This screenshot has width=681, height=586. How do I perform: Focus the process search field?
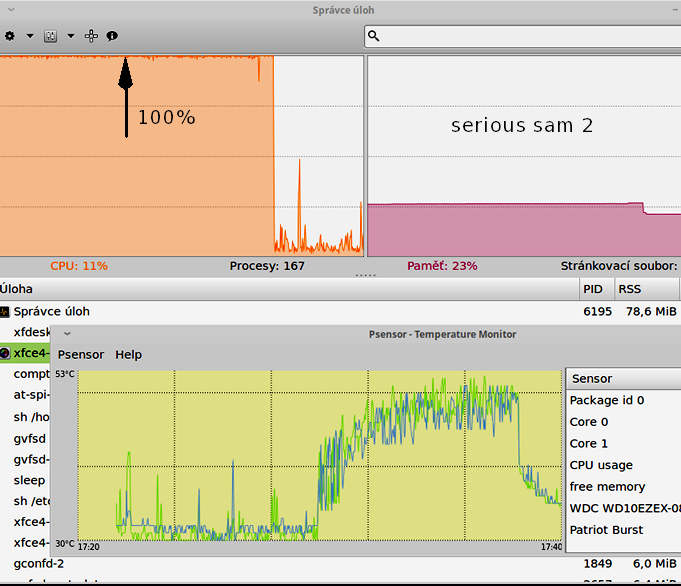[520, 36]
